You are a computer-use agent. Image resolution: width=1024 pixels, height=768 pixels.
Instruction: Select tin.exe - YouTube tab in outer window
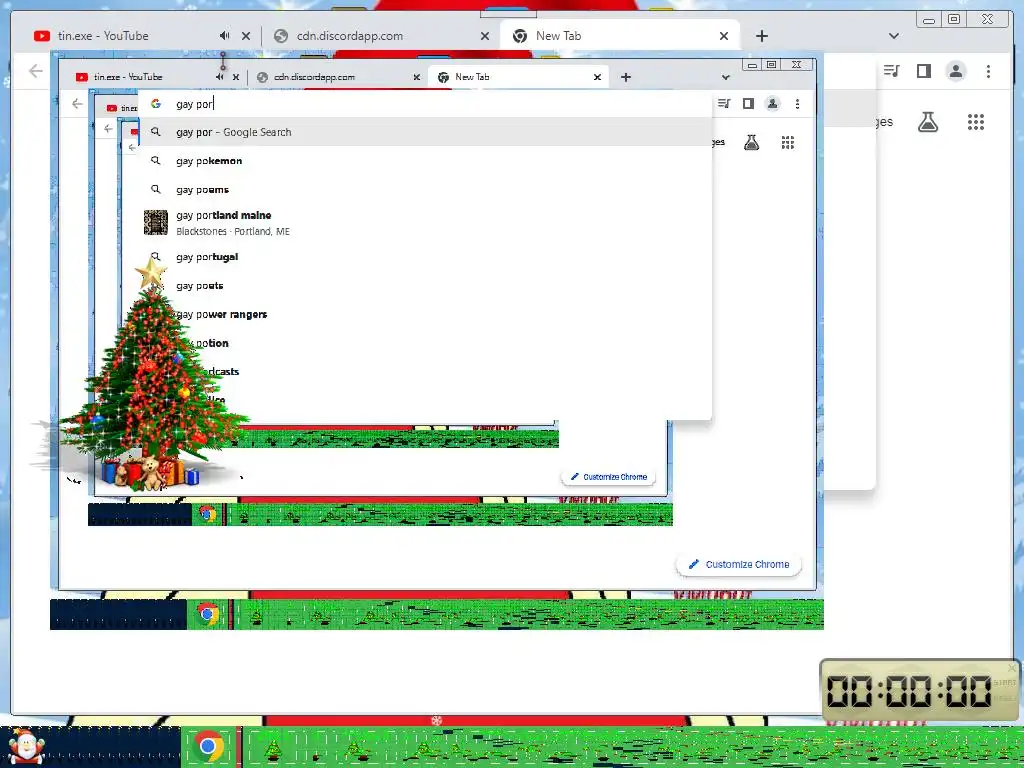[x=103, y=36]
